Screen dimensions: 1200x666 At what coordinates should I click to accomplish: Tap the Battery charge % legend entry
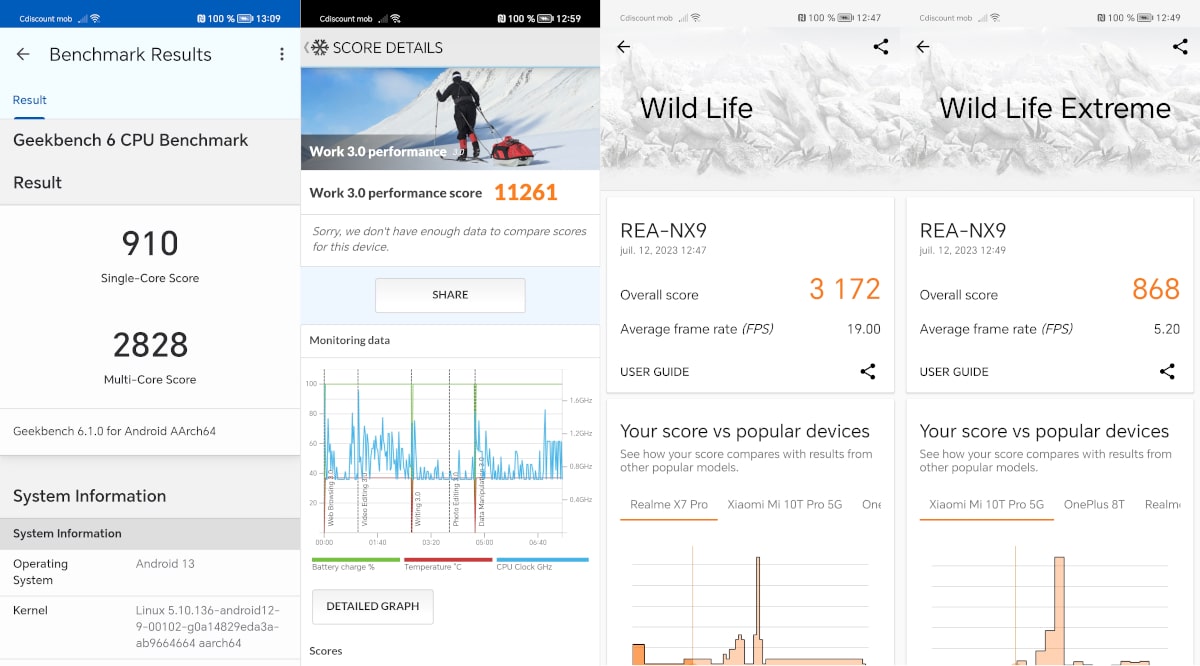tap(355, 564)
